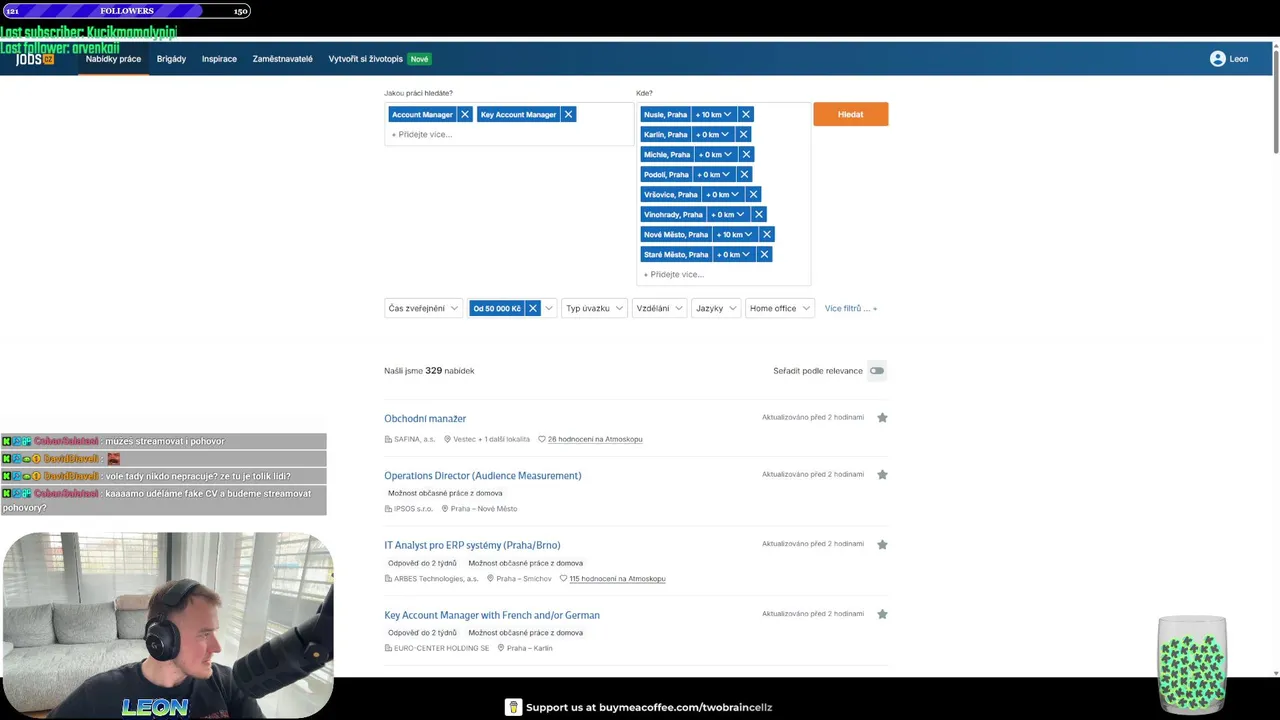Go to the Jobs.cz logo homepage
This screenshot has width=1280, height=720.
pyautogui.click(x=34, y=59)
